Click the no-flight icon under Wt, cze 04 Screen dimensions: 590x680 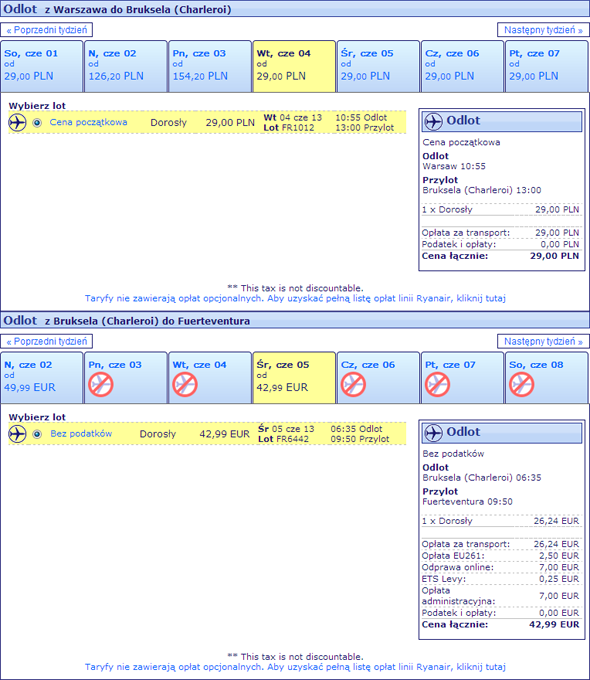(x=185, y=385)
